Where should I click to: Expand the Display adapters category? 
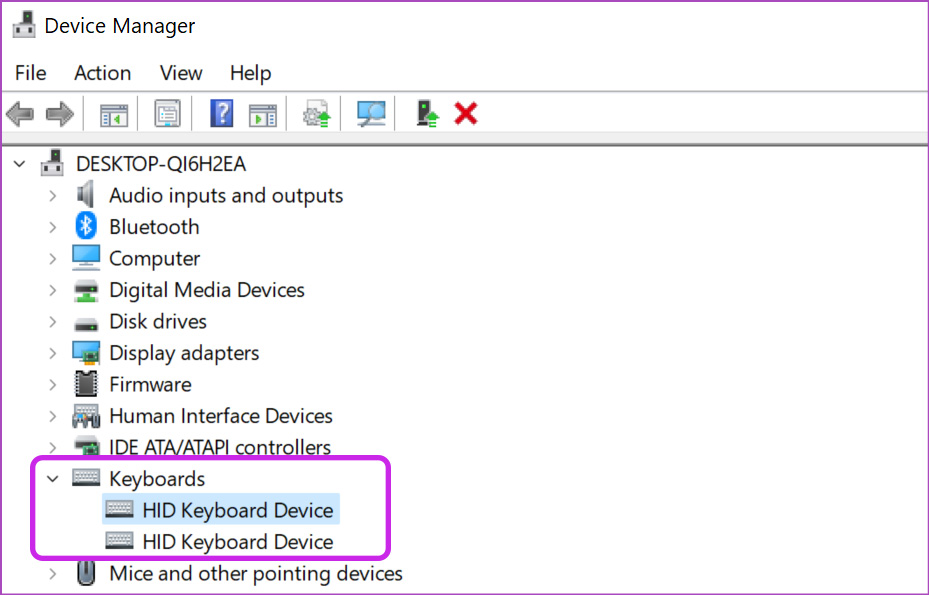tap(53, 353)
